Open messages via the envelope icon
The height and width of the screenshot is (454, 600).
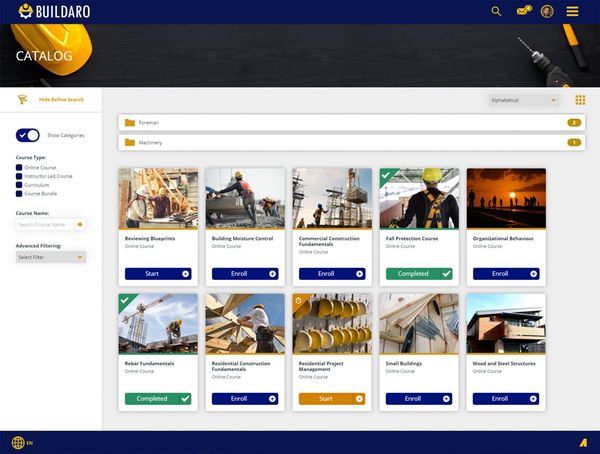tap(523, 10)
